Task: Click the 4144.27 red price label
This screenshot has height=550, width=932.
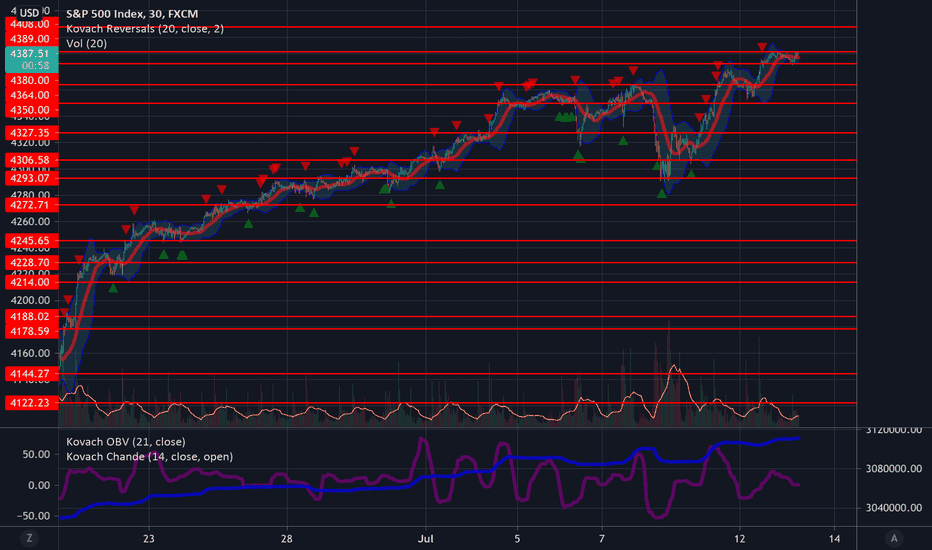Action: click(32, 374)
